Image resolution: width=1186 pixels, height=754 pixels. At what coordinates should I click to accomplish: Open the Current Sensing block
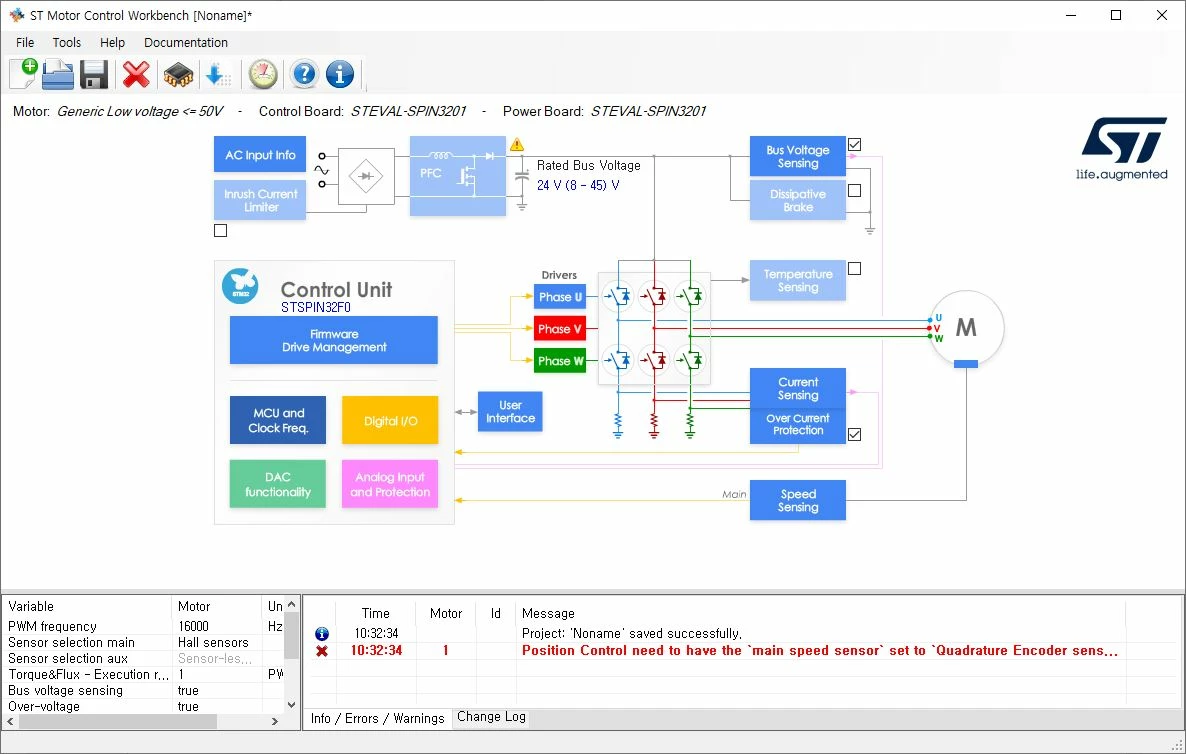pyautogui.click(x=798, y=388)
